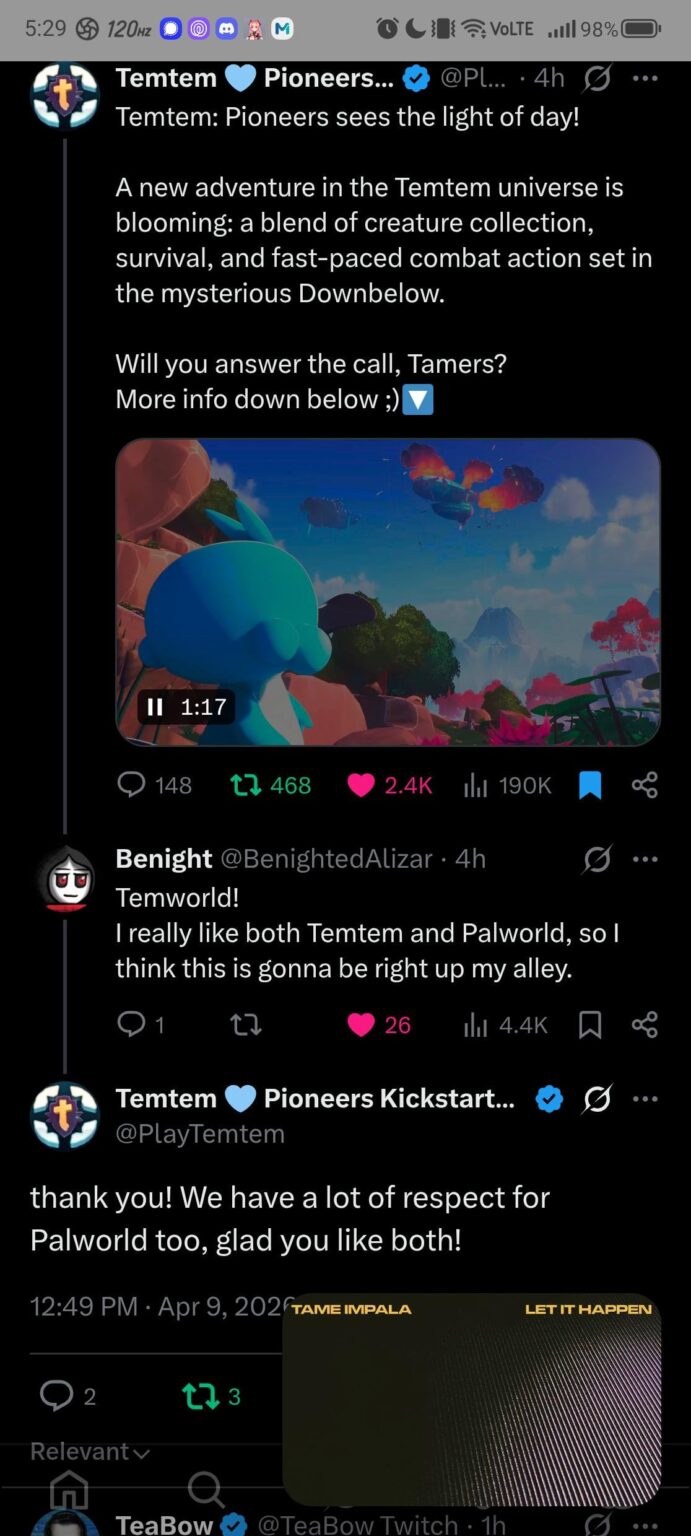Unbookmark the Temtem Pioneers announcement tweet
691x1536 pixels.
coord(589,785)
